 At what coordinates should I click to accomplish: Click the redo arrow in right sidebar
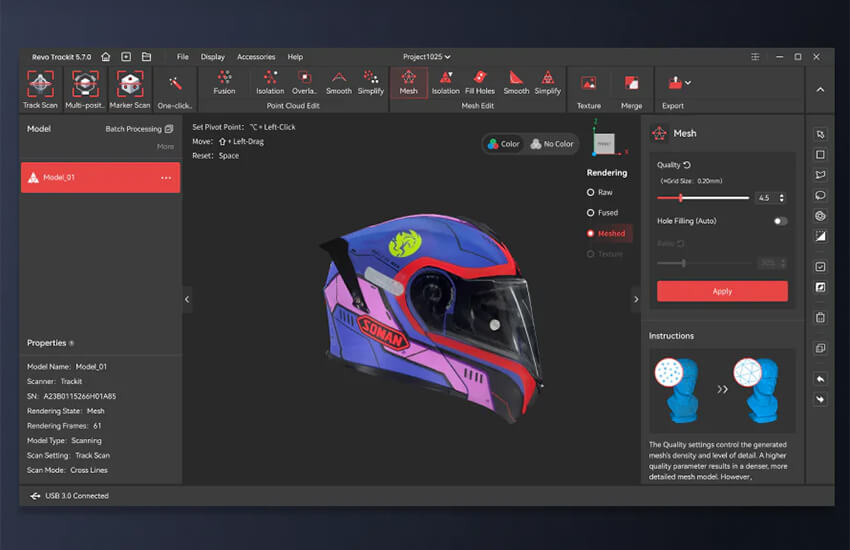820,399
